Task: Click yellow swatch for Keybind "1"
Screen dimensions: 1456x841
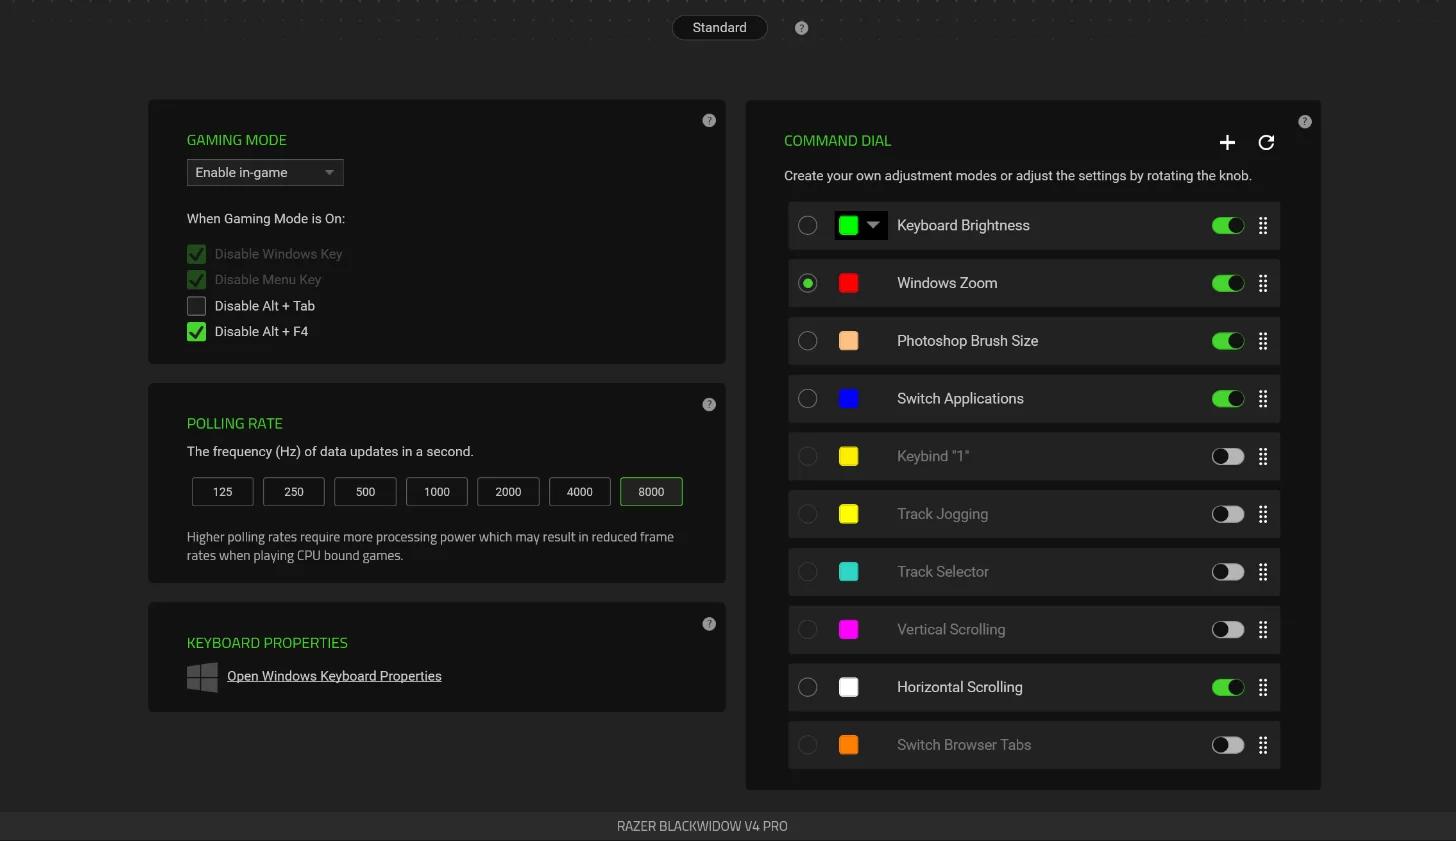Action: [848, 456]
